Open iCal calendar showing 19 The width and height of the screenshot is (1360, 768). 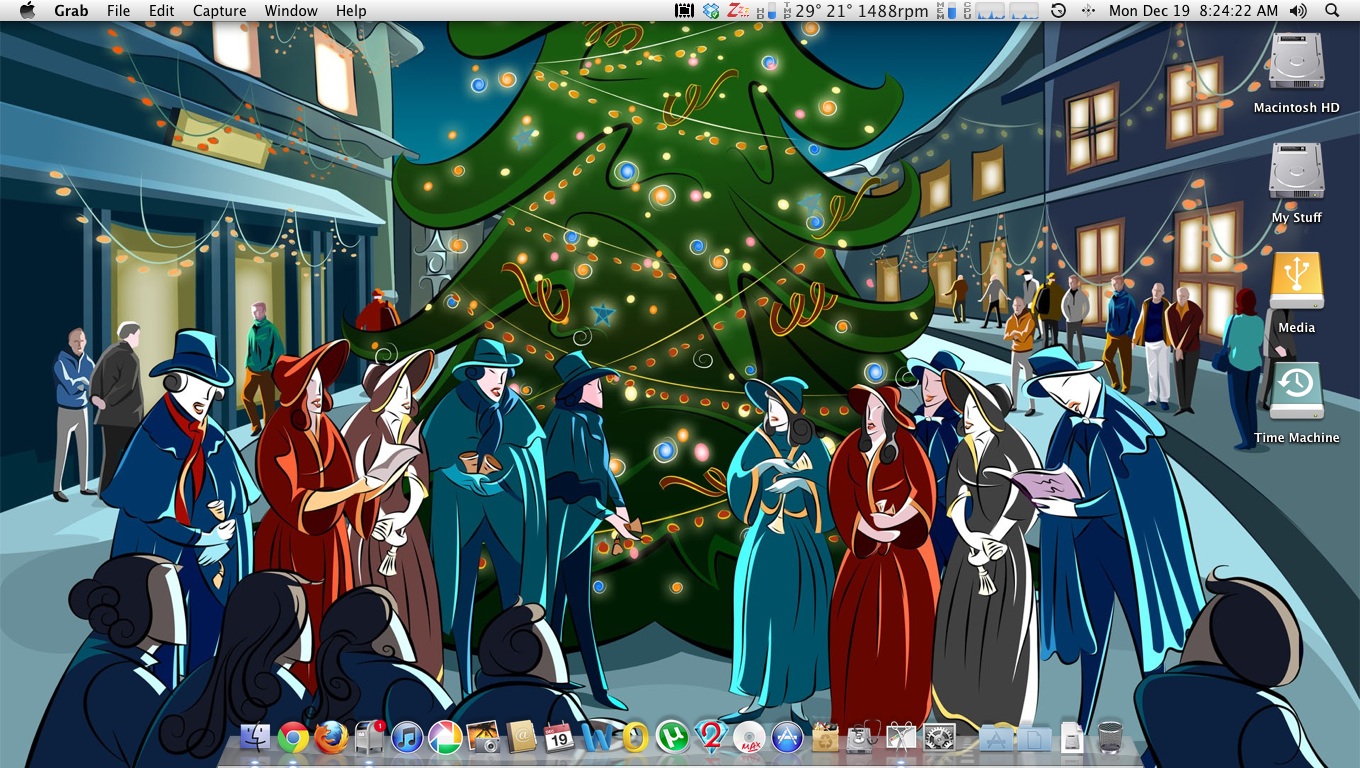(559, 738)
